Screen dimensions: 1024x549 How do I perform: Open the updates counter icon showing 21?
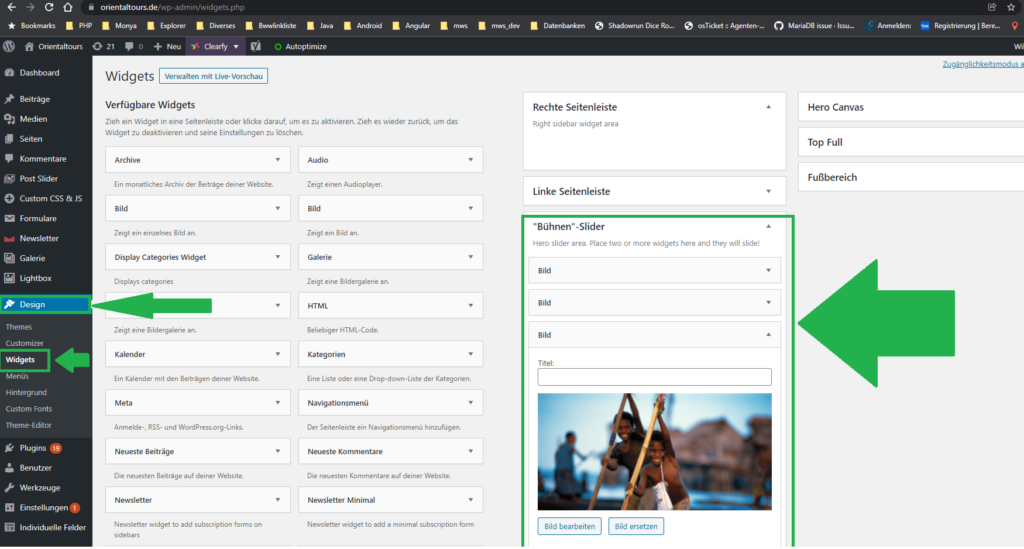click(x=103, y=46)
